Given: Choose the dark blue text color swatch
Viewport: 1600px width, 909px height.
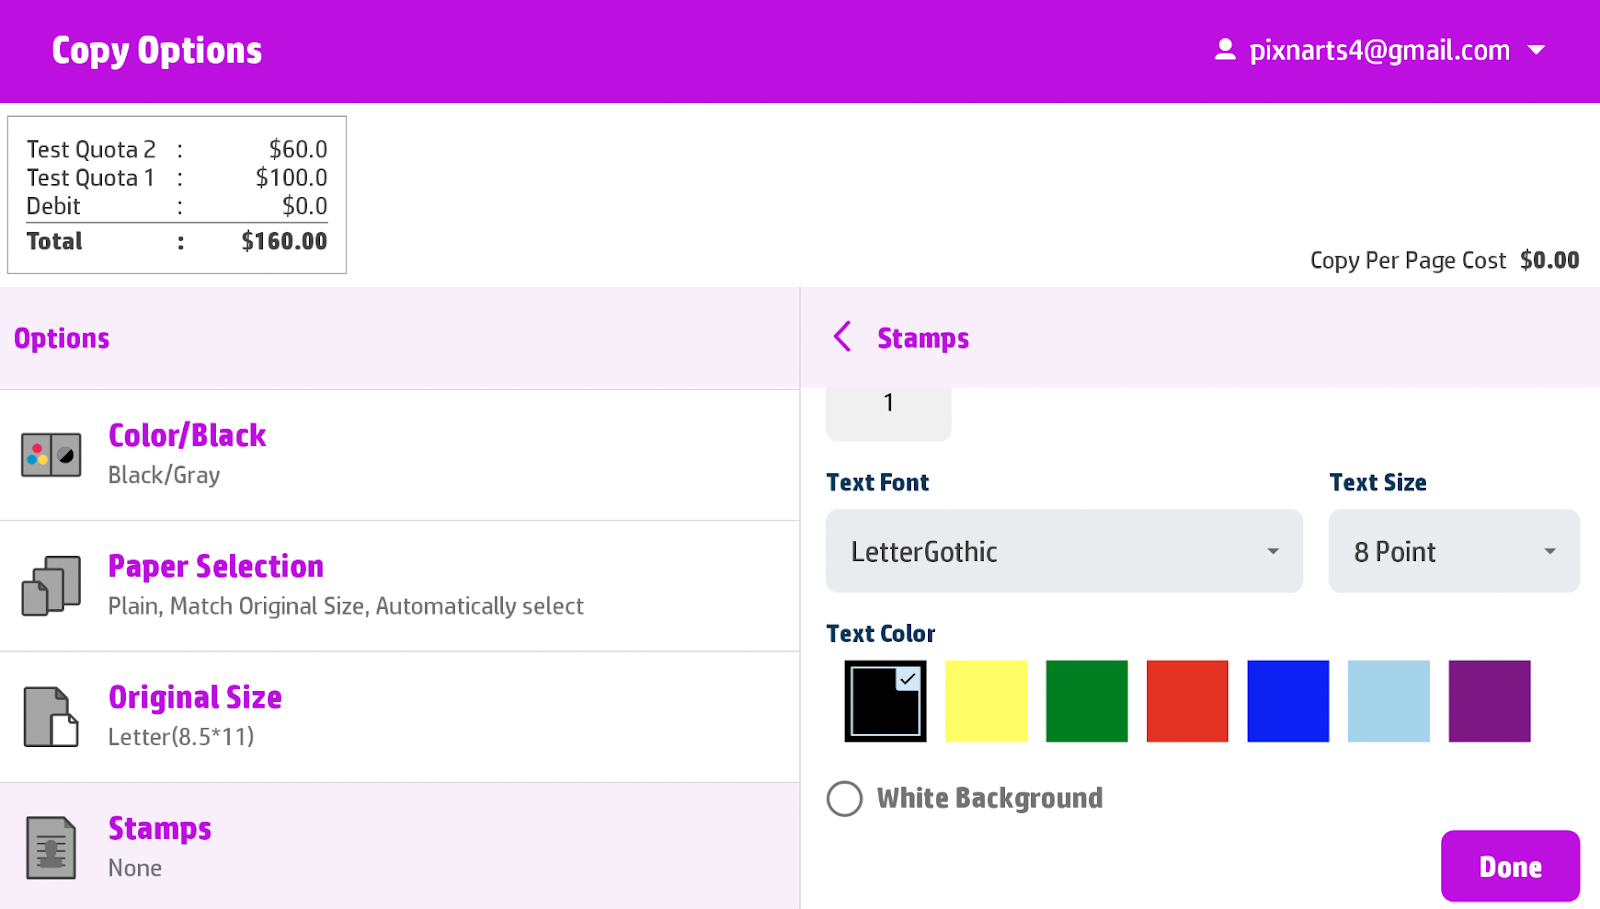Looking at the screenshot, I should (1288, 701).
